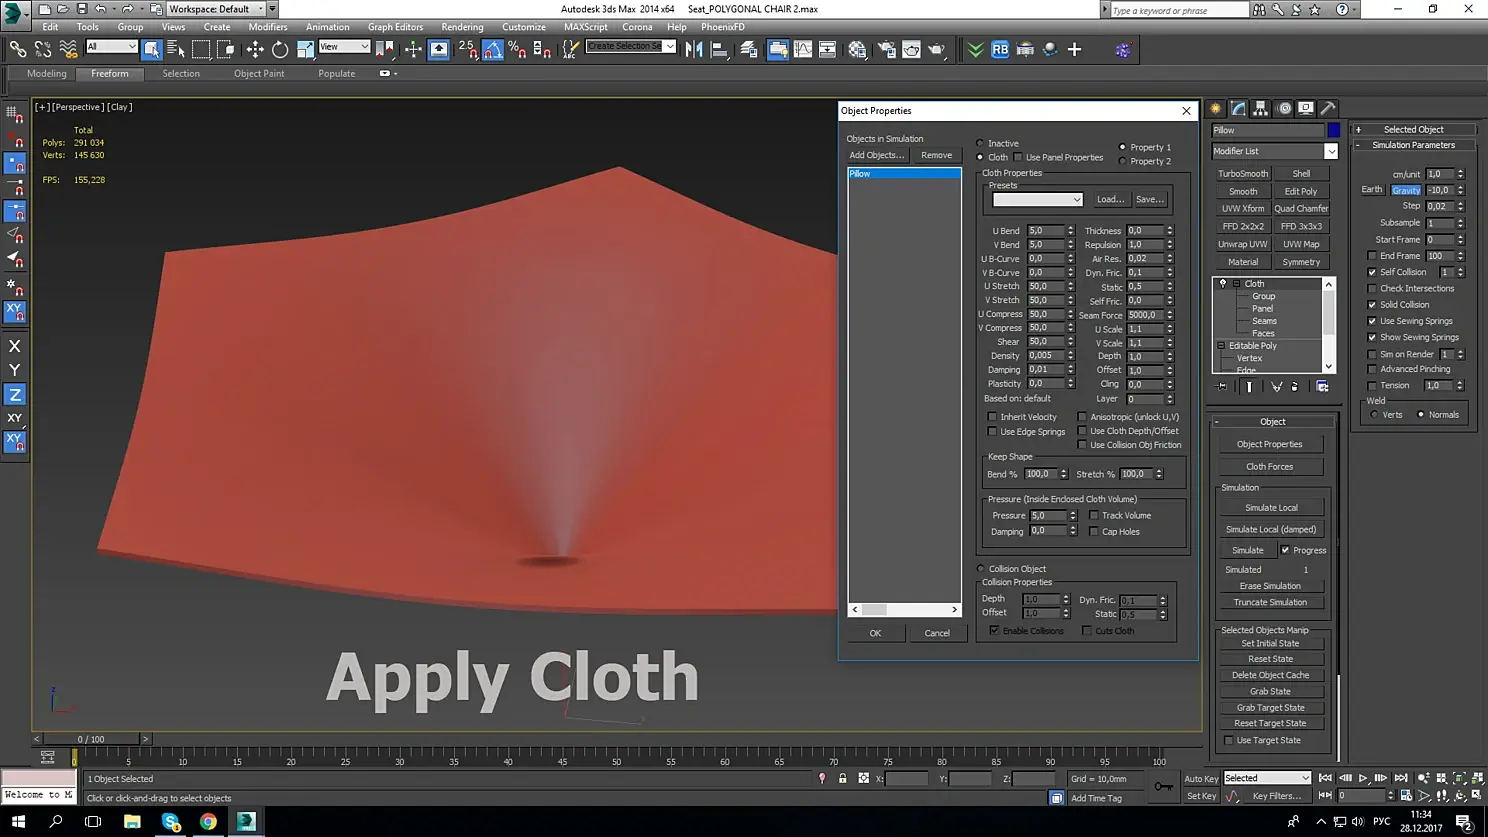Enable the Check Intersections checkbox
This screenshot has width=1488, height=837.
1372,288
